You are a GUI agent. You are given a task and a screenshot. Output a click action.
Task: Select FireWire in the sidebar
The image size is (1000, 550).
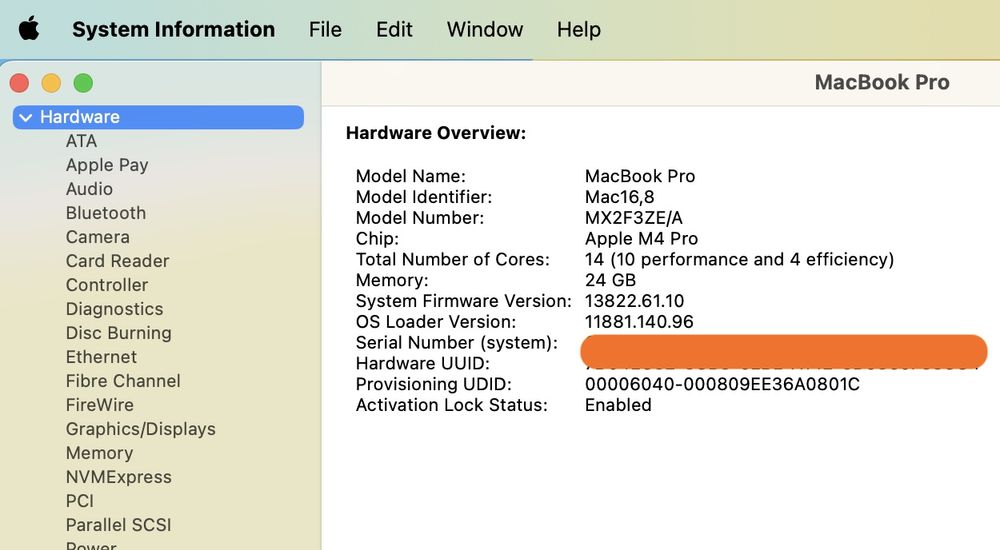(x=99, y=405)
